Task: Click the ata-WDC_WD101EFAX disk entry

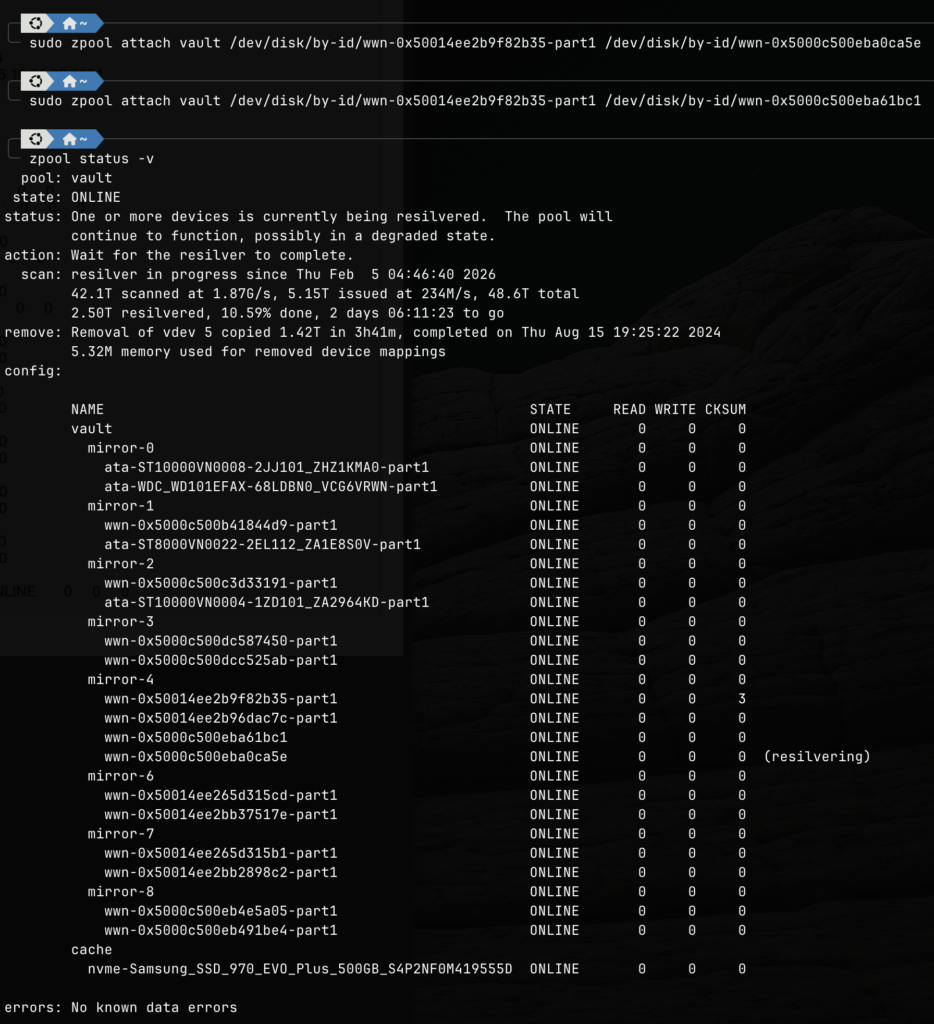Action: coord(270,487)
